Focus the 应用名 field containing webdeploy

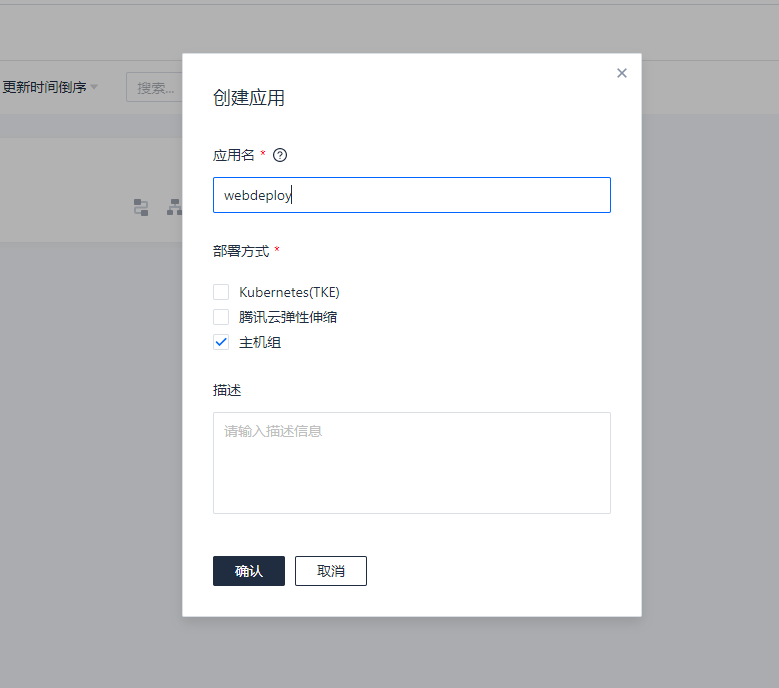click(411, 195)
